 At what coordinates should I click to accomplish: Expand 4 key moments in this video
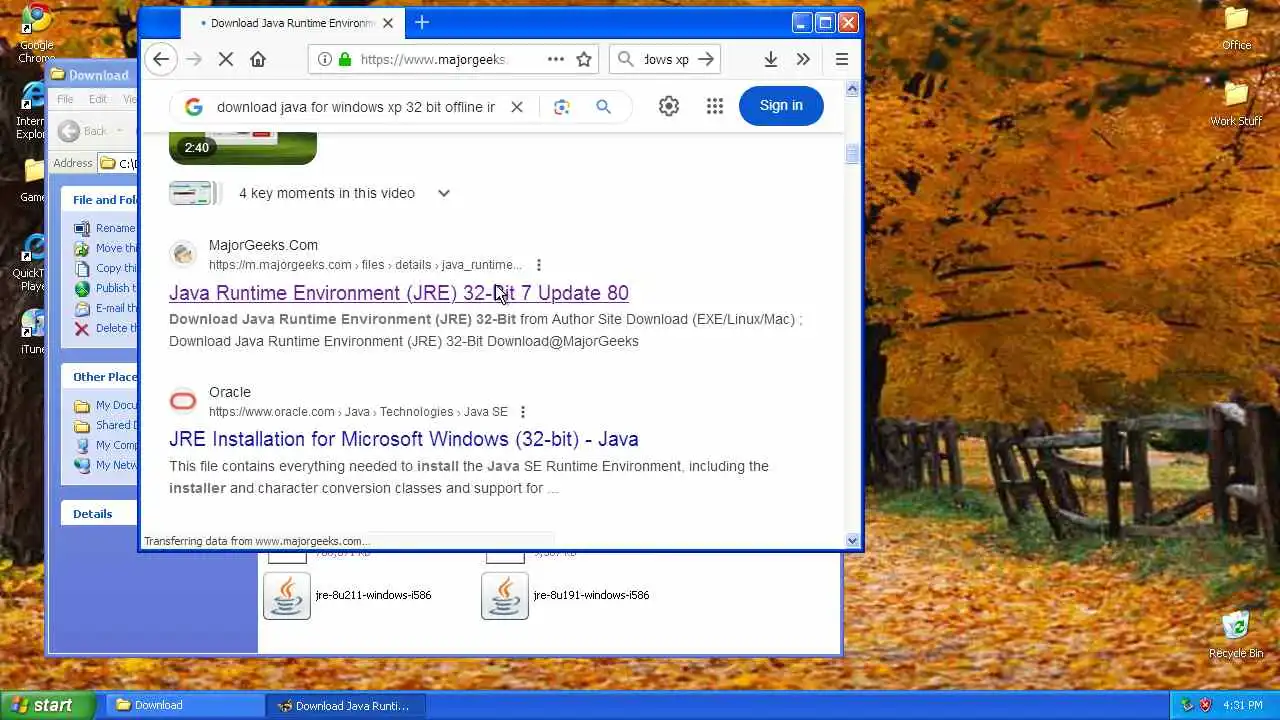(x=443, y=193)
